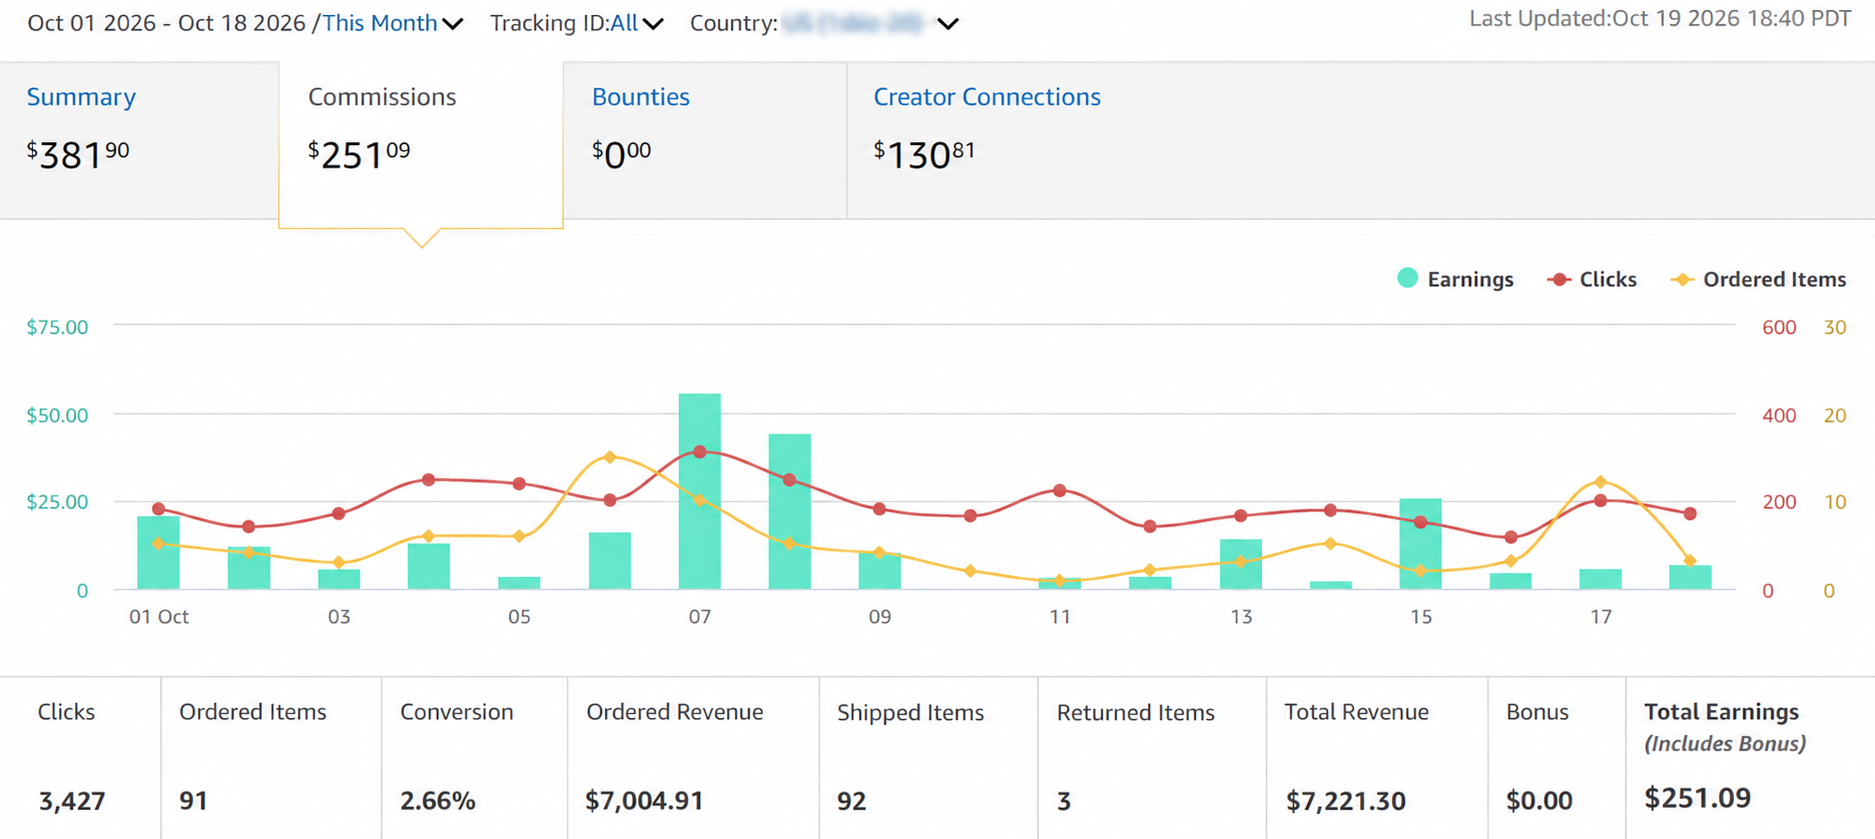The height and width of the screenshot is (839, 1875).
Task: Click the Last Updated timestamp text
Action: click(1660, 18)
